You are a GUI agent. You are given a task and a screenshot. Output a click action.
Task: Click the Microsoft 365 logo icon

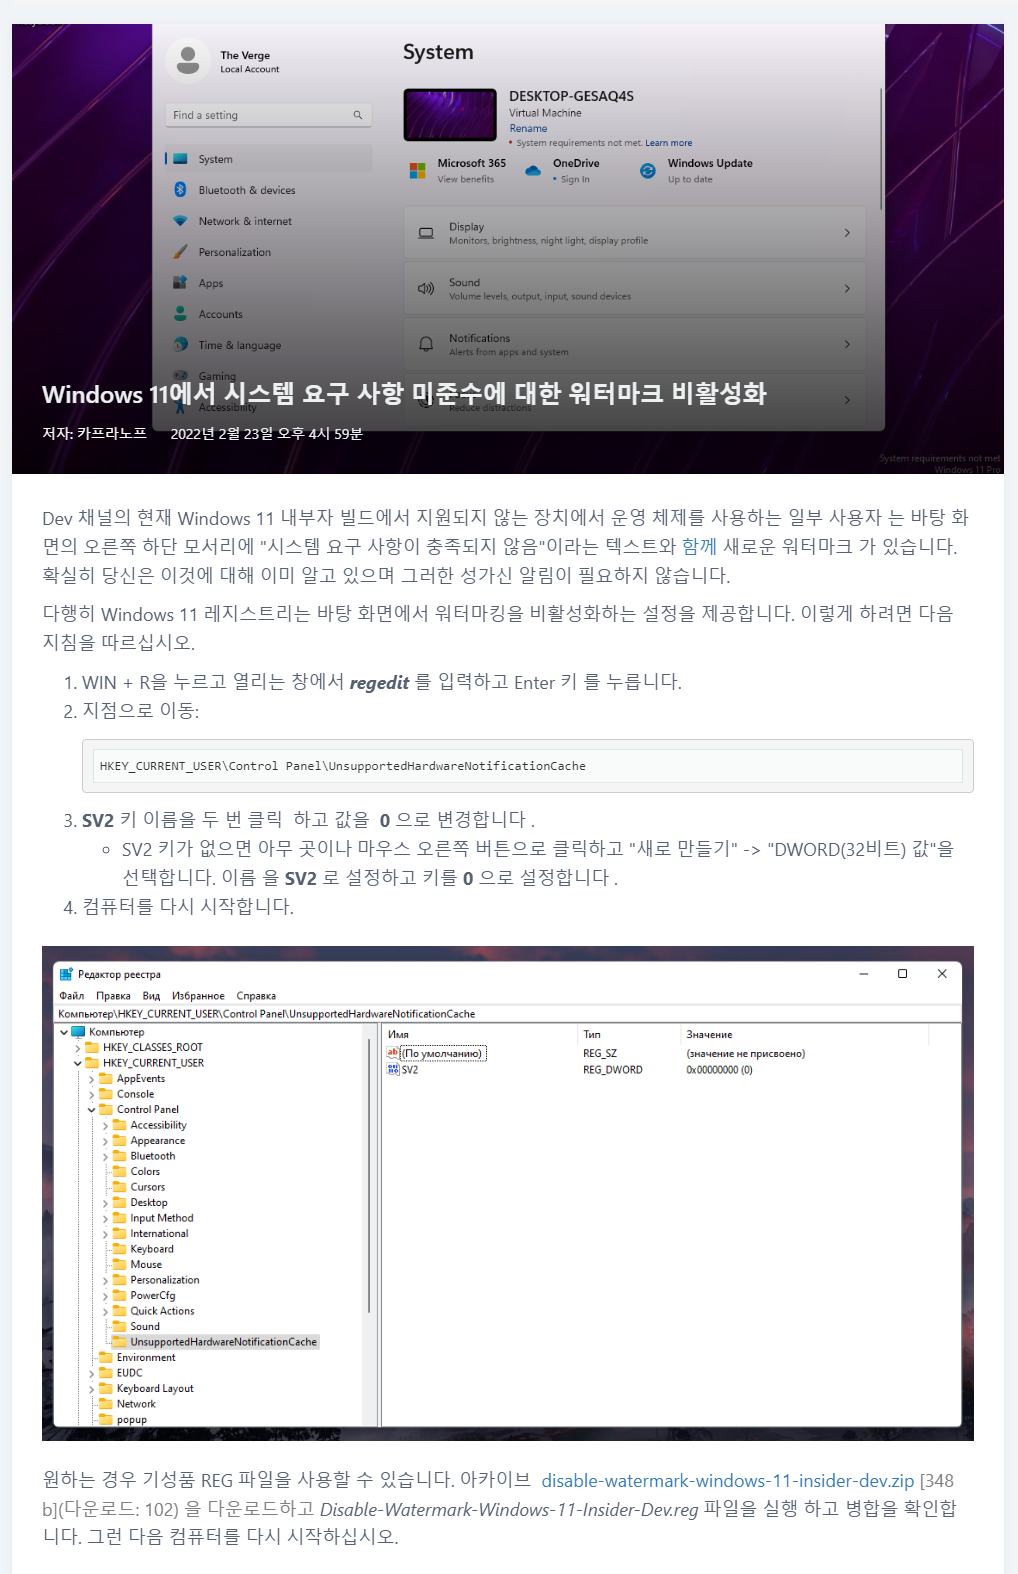point(418,171)
